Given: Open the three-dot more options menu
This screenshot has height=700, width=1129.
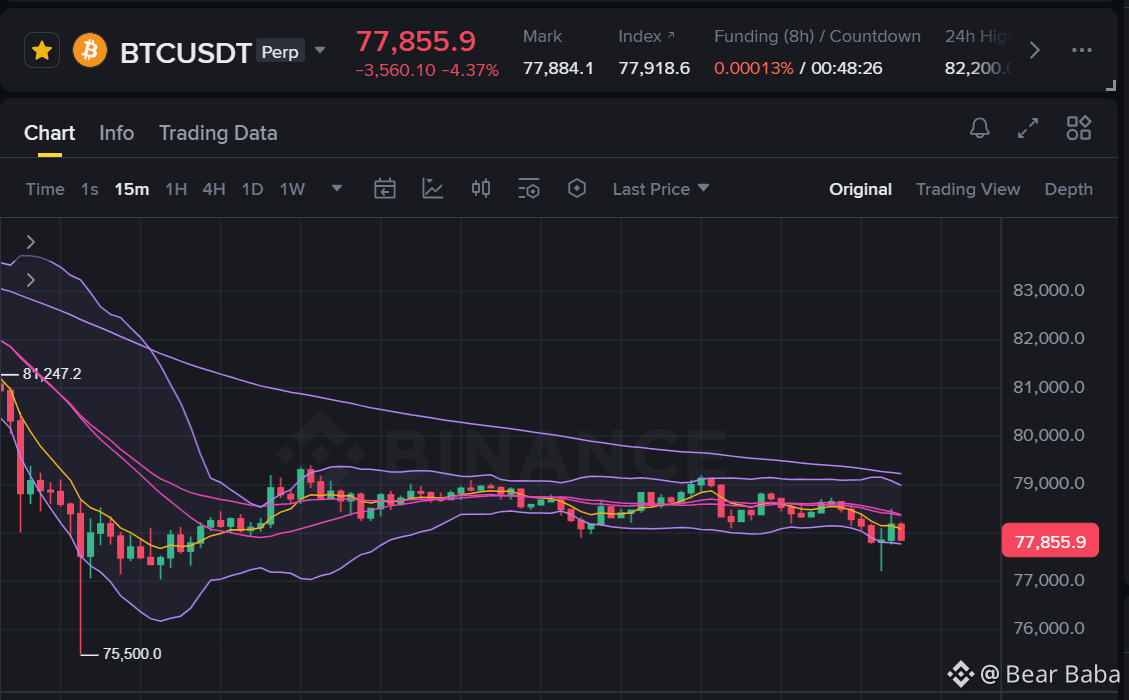Looking at the screenshot, I should tap(1081, 50).
